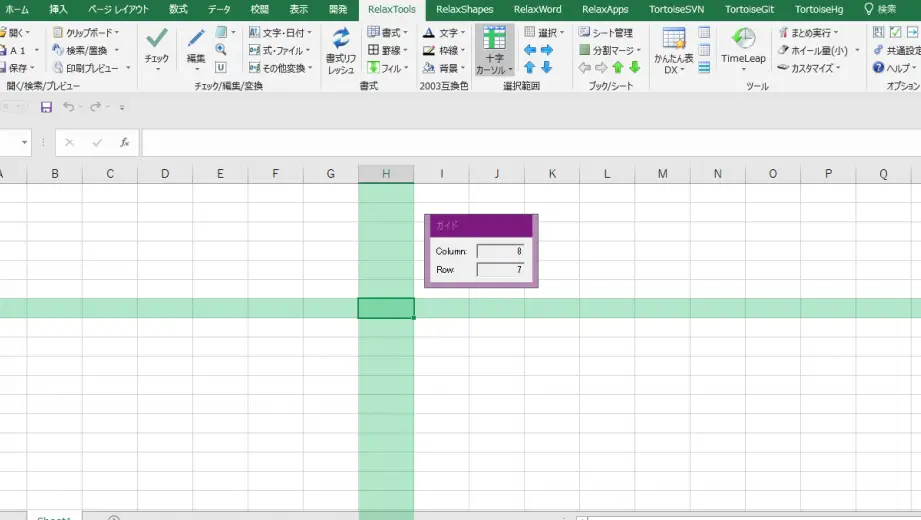Click the gray left arrow in ブック/シート
Screen dimensions: 921x520
click(x=584, y=68)
